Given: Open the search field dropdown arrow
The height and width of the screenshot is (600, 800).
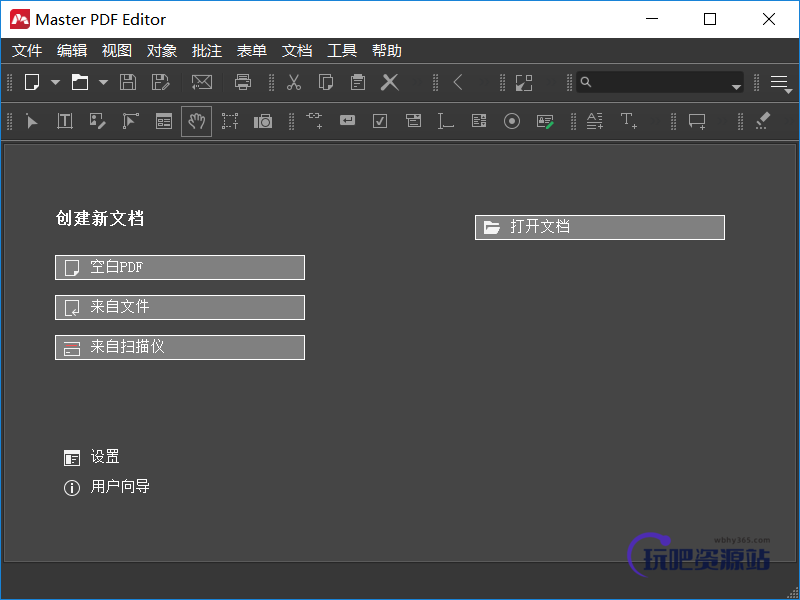Looking at the screenshot, I should tap(736, 87).
